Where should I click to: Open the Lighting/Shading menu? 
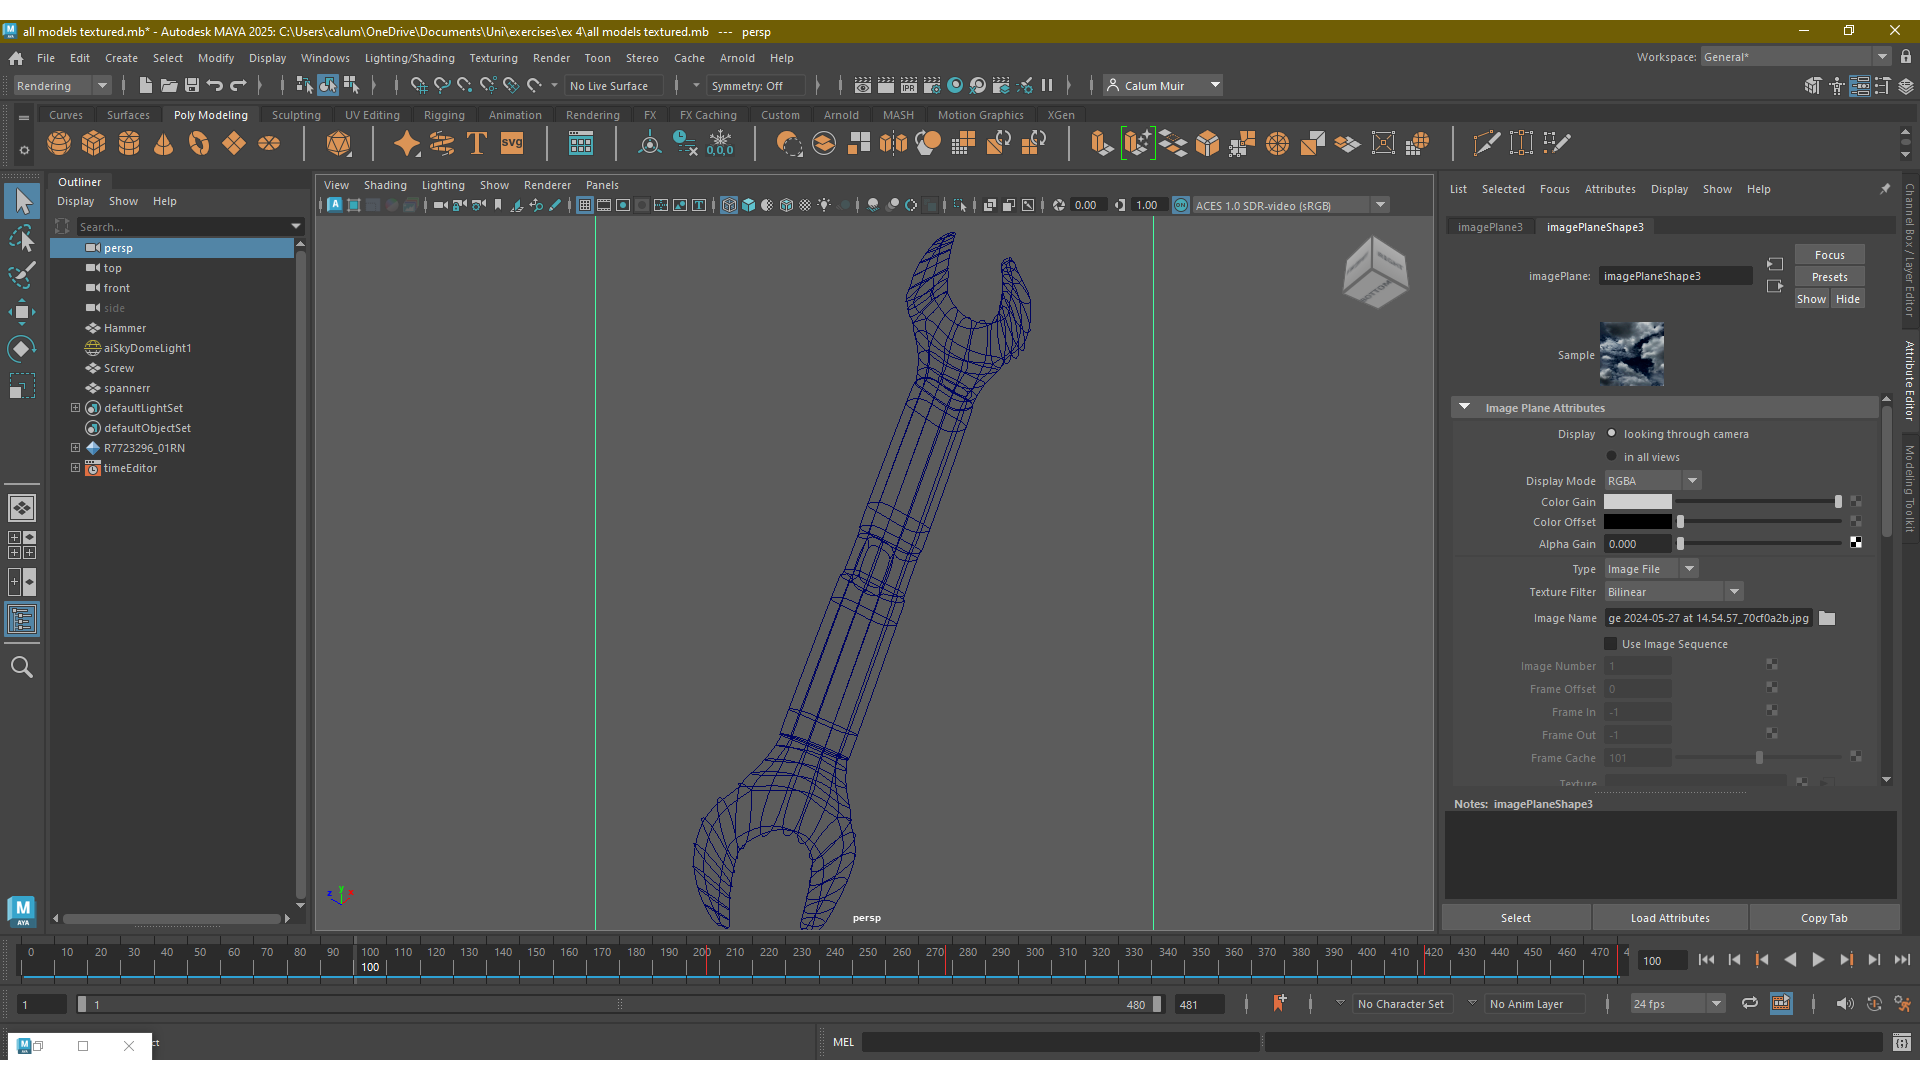(409, 58)
